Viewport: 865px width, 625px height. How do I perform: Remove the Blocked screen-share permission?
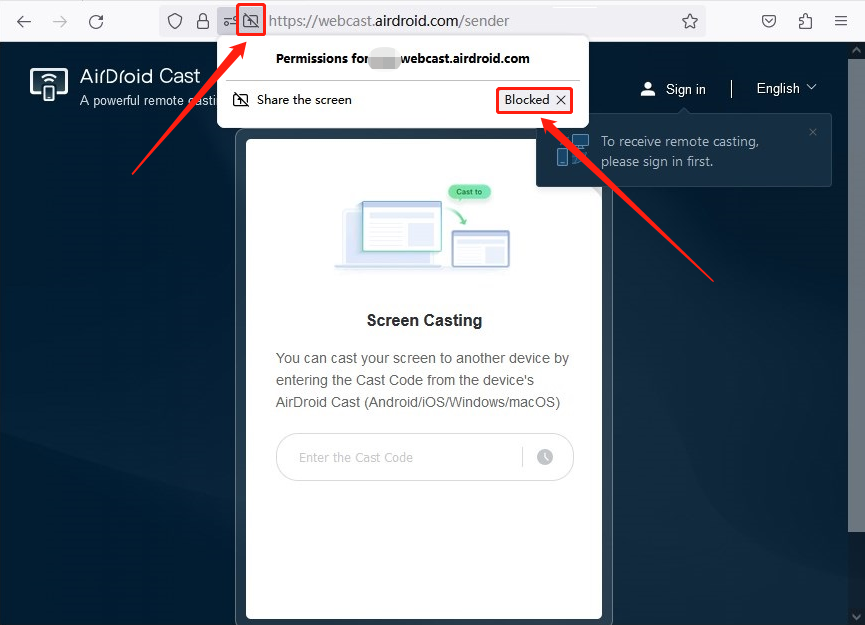[x=560, y=100]
